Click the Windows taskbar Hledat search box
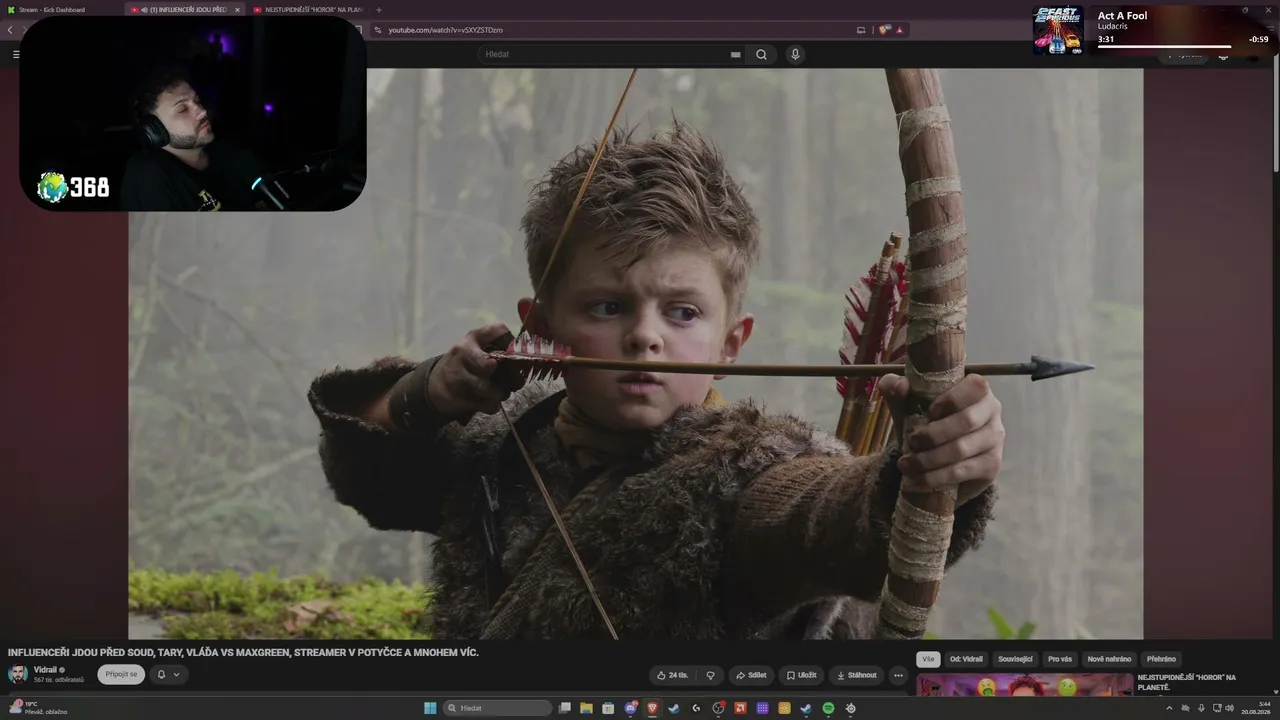The width and height of the screenshot is (1280, 720). click(497, 708)
